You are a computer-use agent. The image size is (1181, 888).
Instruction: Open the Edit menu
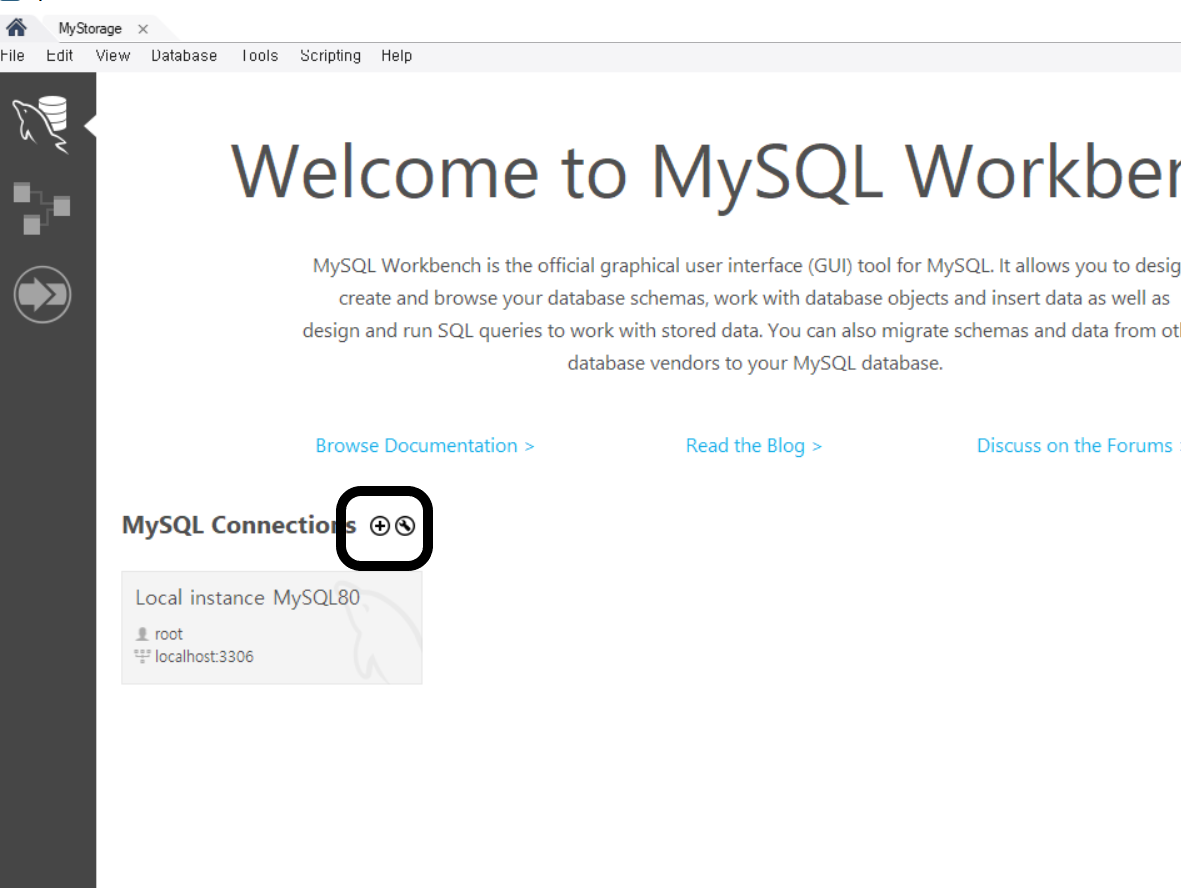tap(60, 56)
